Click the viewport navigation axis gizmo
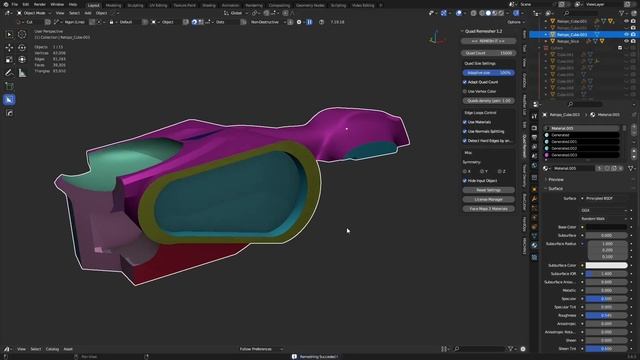The image size is (640, 360). point(436,39)
